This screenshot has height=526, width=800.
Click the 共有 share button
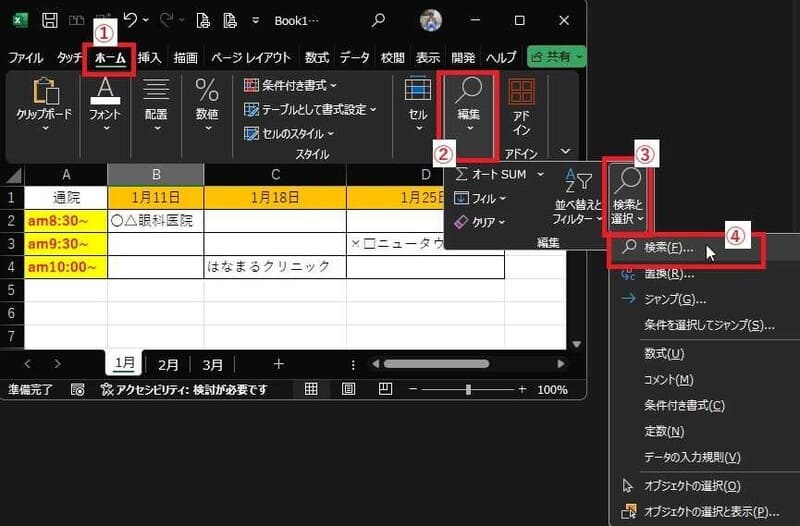[x=556, y=58]
